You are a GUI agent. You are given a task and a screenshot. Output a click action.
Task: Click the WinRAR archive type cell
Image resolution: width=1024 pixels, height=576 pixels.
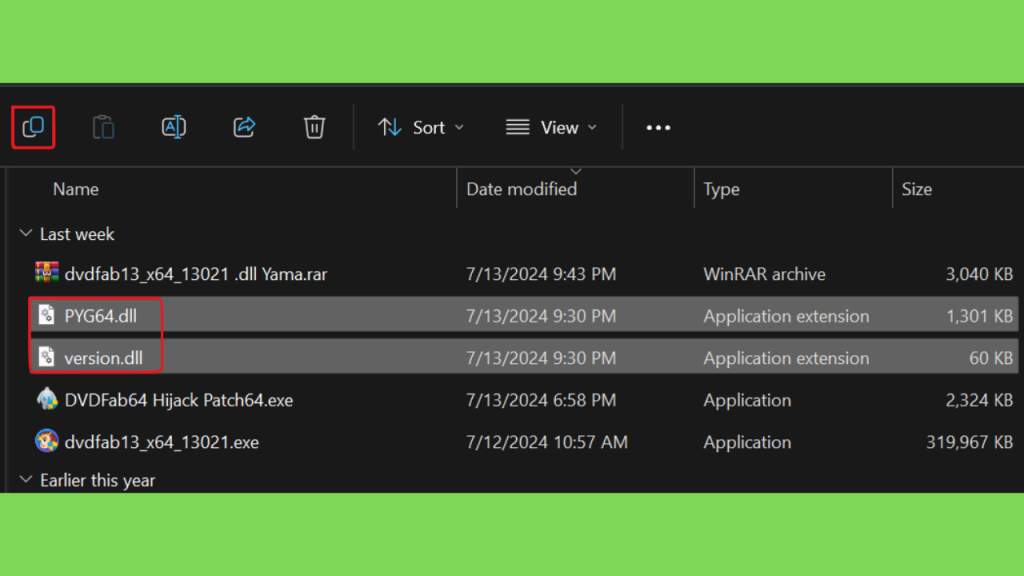coord(765,274)
